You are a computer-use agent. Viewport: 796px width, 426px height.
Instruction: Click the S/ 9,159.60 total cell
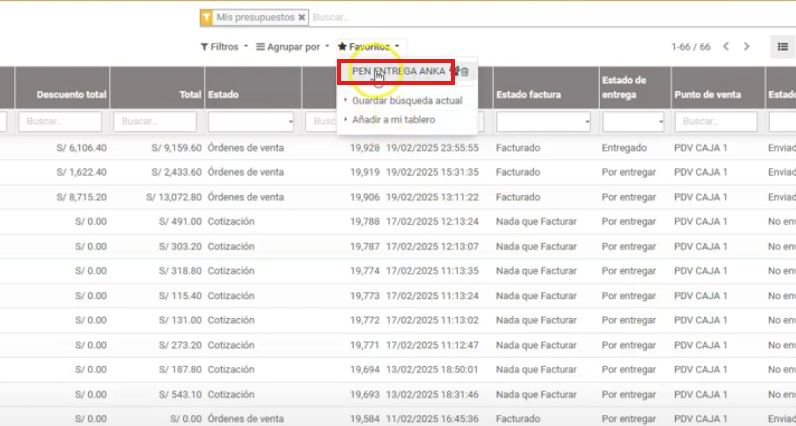(x=177, y=148)
